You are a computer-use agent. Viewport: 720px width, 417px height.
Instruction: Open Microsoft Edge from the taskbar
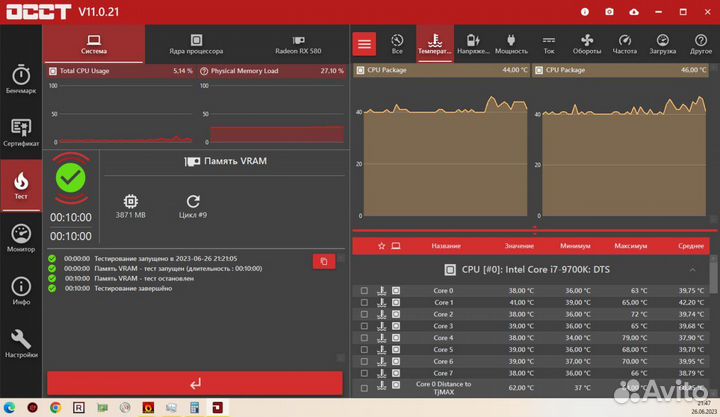pyautogui.click(x=9, y=407)
